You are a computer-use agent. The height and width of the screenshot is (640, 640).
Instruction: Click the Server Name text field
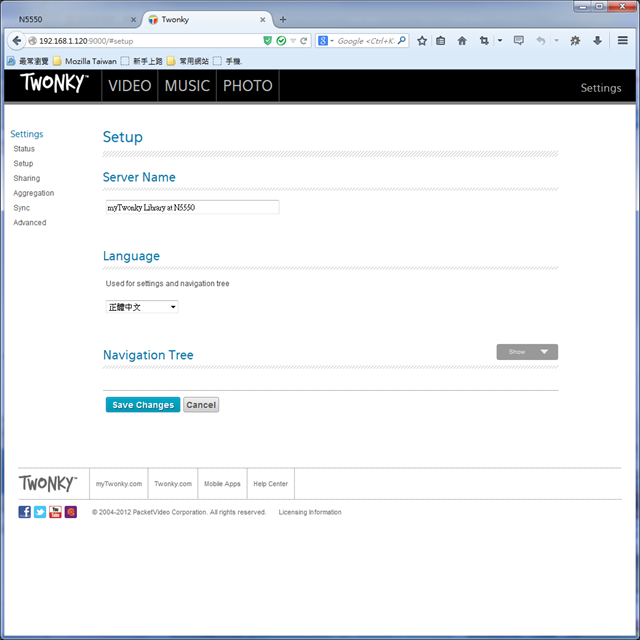coord(192,207)
